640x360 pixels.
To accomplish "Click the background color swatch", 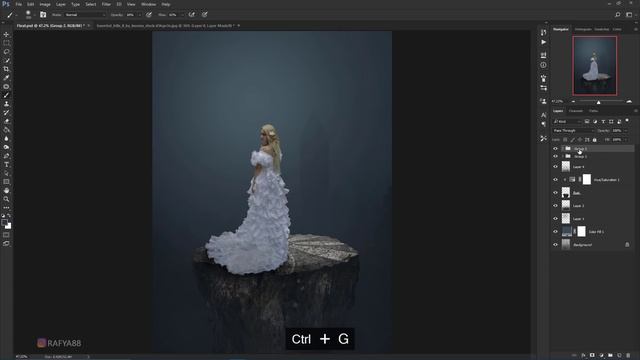I will click(x=8, y=226).
